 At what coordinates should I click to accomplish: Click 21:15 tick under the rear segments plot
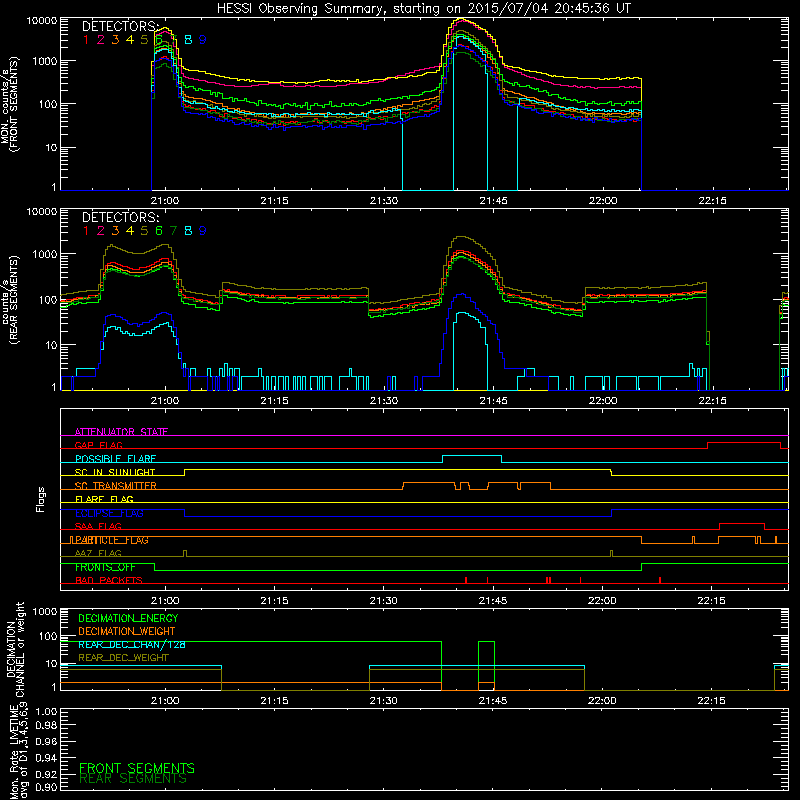coord(274,401)
